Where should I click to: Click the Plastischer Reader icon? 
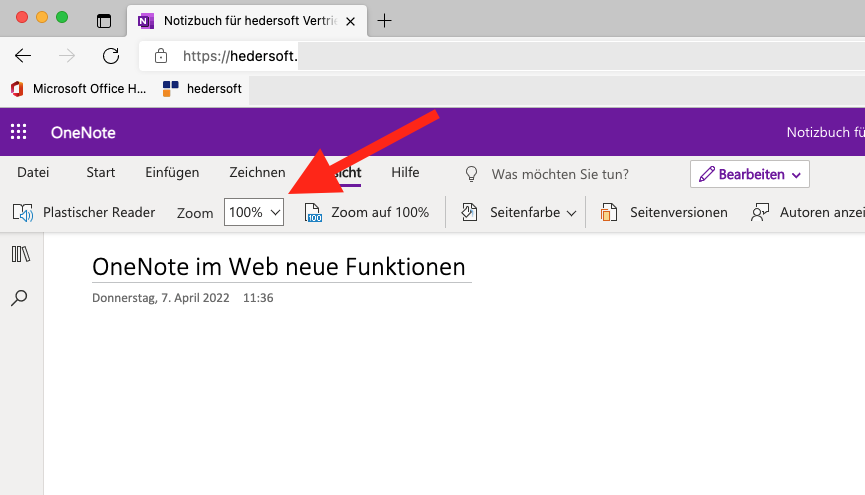(23, 212)
